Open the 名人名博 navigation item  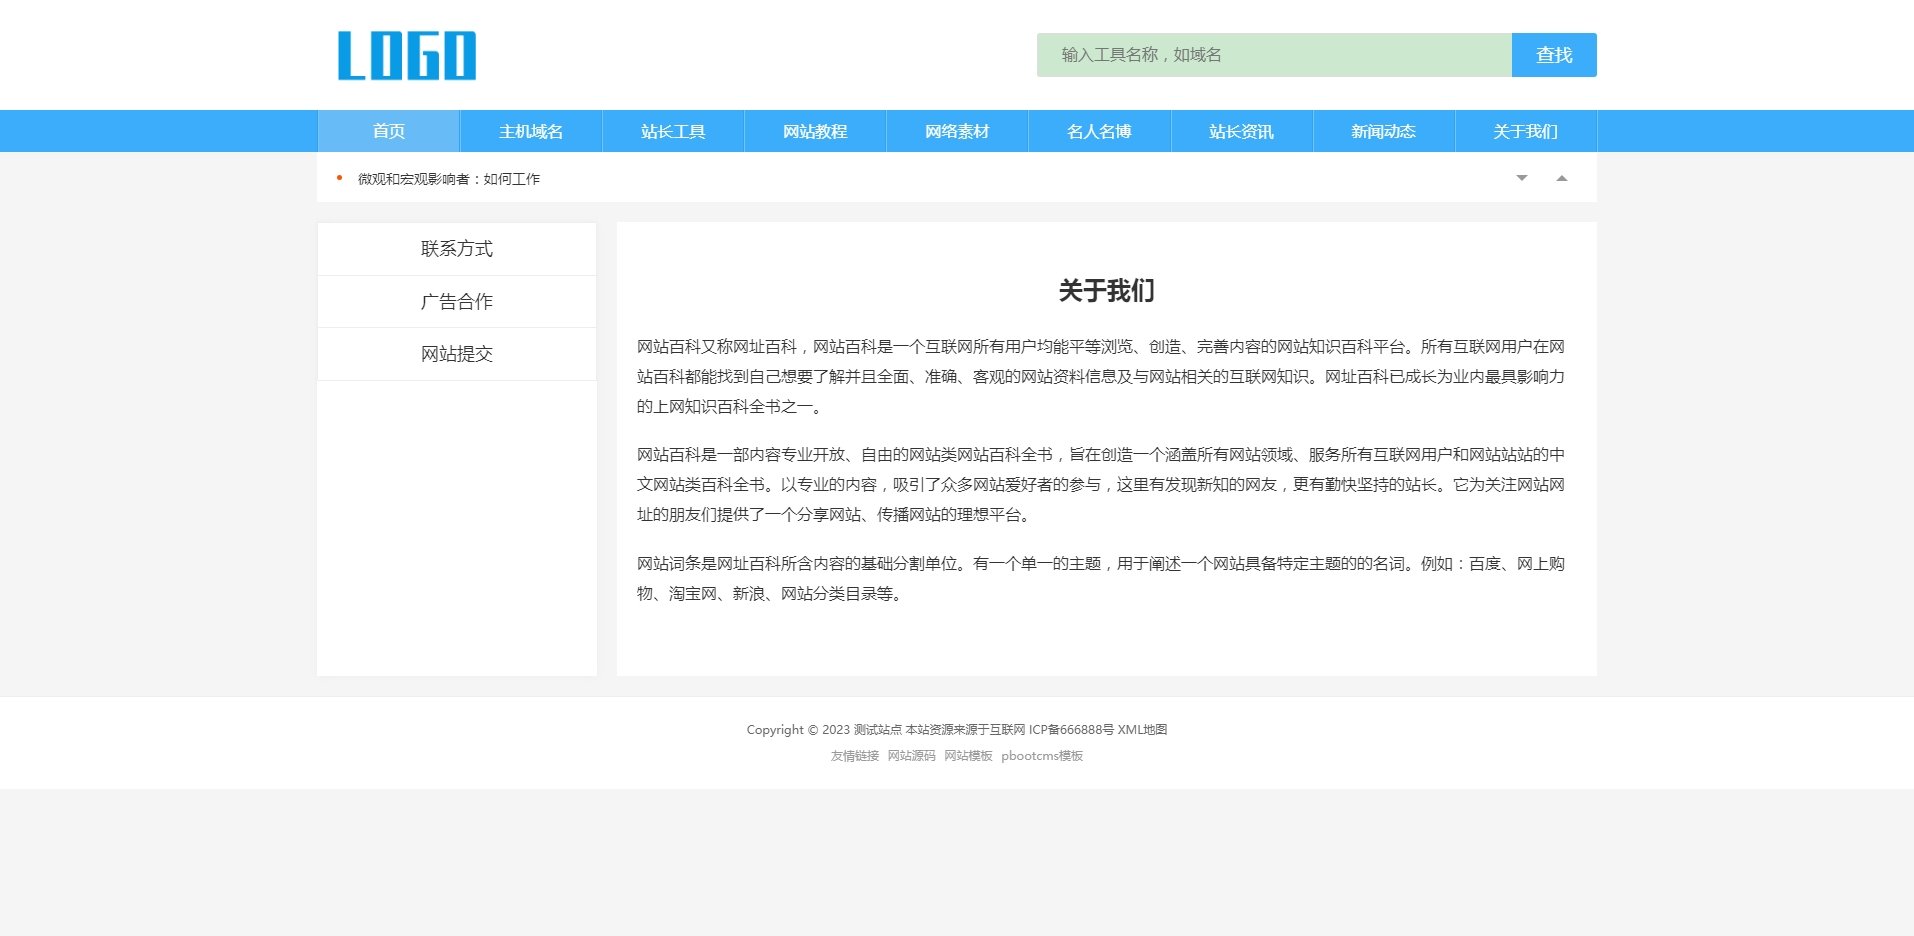pos(1098,130)
